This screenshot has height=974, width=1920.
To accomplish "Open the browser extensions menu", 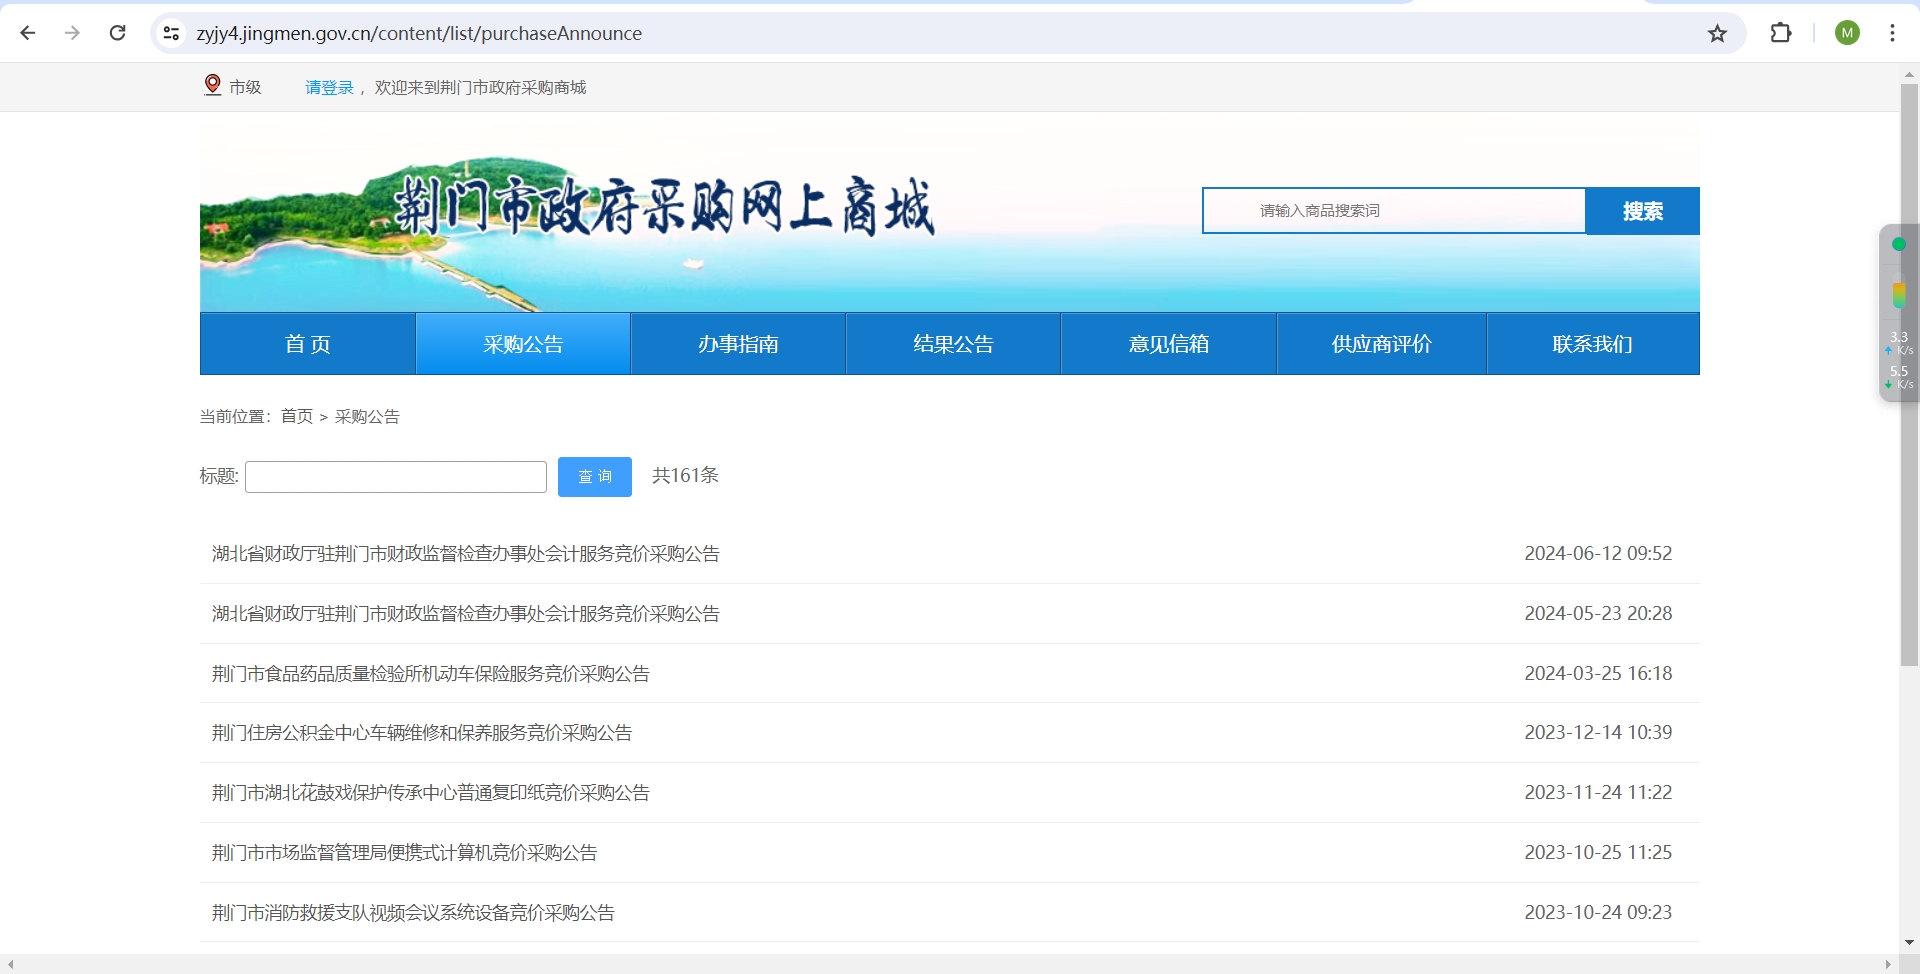I will [x=1781, y=33].
